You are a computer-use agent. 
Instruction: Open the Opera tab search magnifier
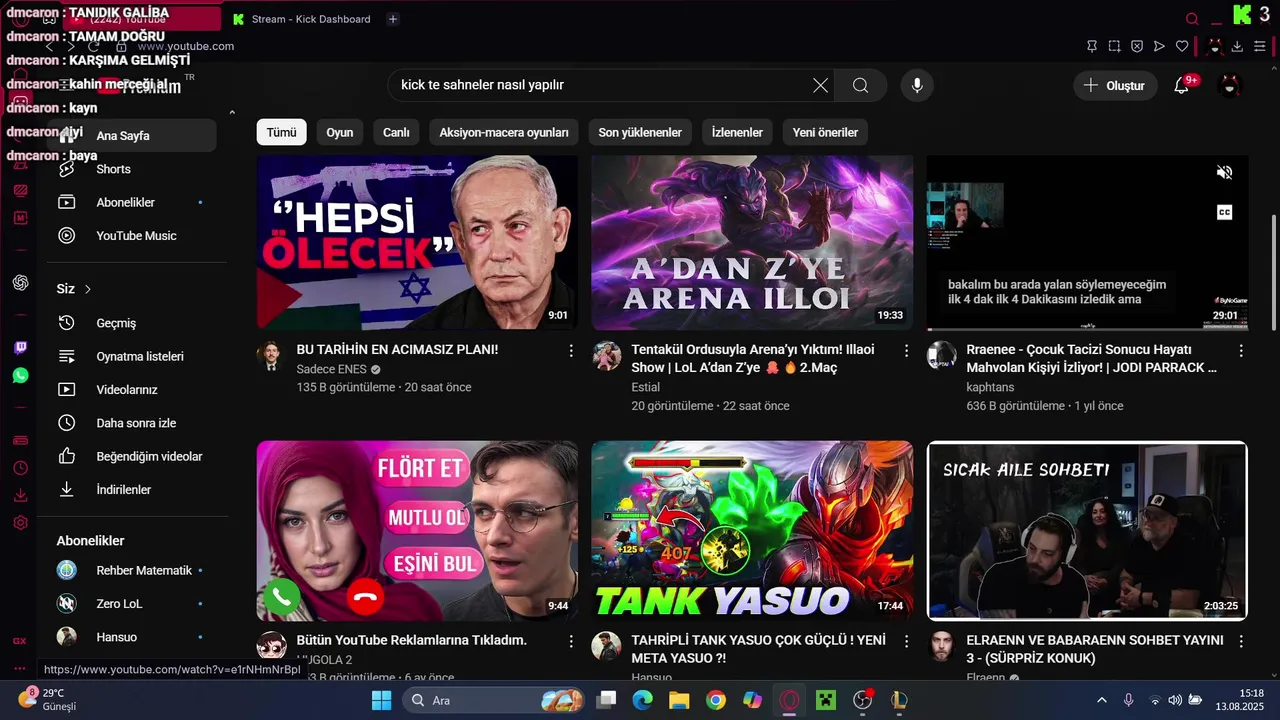pyautogui.click(x=1192, y=19)
